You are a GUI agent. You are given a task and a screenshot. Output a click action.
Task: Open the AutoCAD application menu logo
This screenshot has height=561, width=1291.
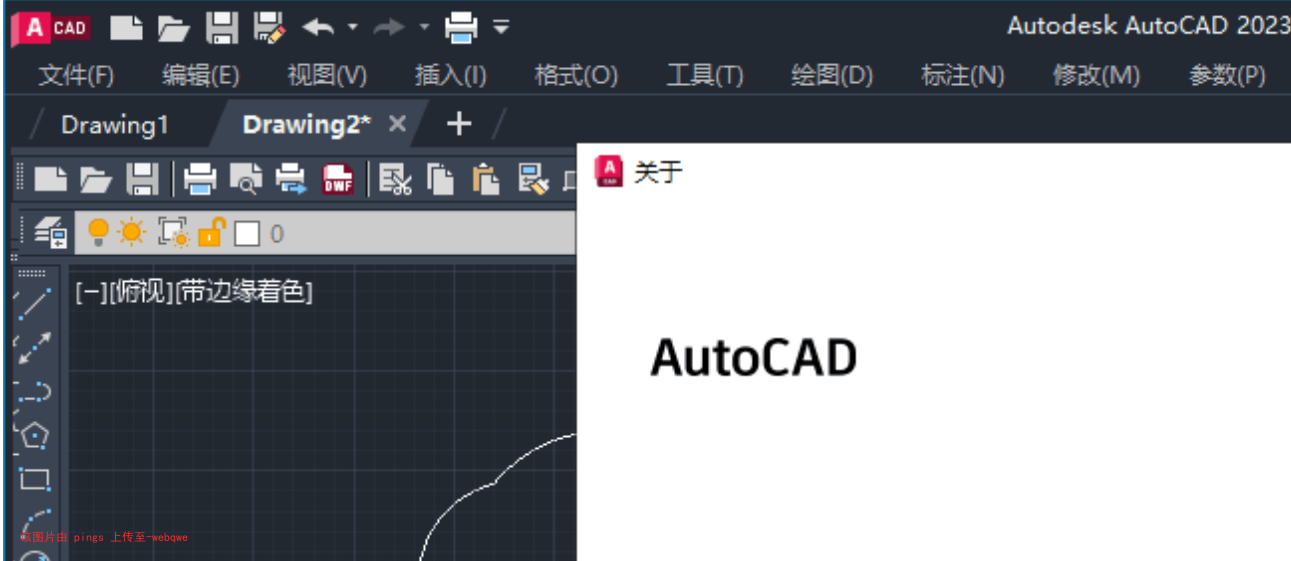(51, 27)
